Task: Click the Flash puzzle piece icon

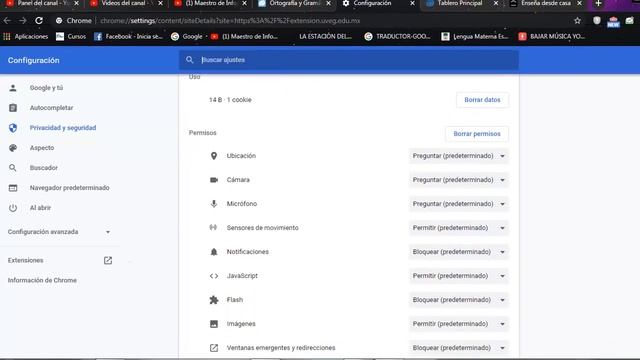Action: pyautogui.click(x=213, y=300)
